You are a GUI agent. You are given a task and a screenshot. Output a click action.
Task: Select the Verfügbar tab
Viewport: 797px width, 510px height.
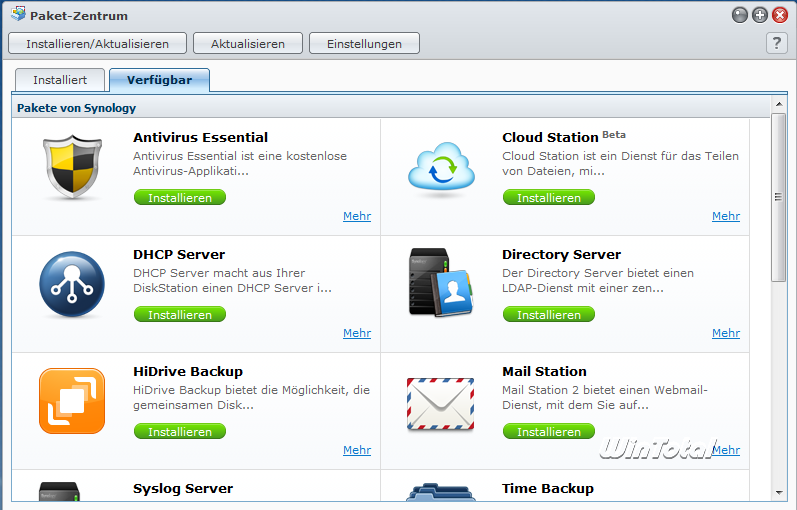pos(159,80)
